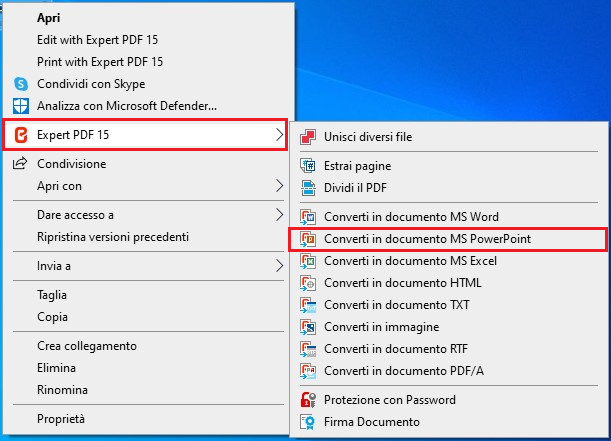Choose Ripristina versioni precedenti
Viewport: 611px width, 441px height.
(x=148, y=237)
